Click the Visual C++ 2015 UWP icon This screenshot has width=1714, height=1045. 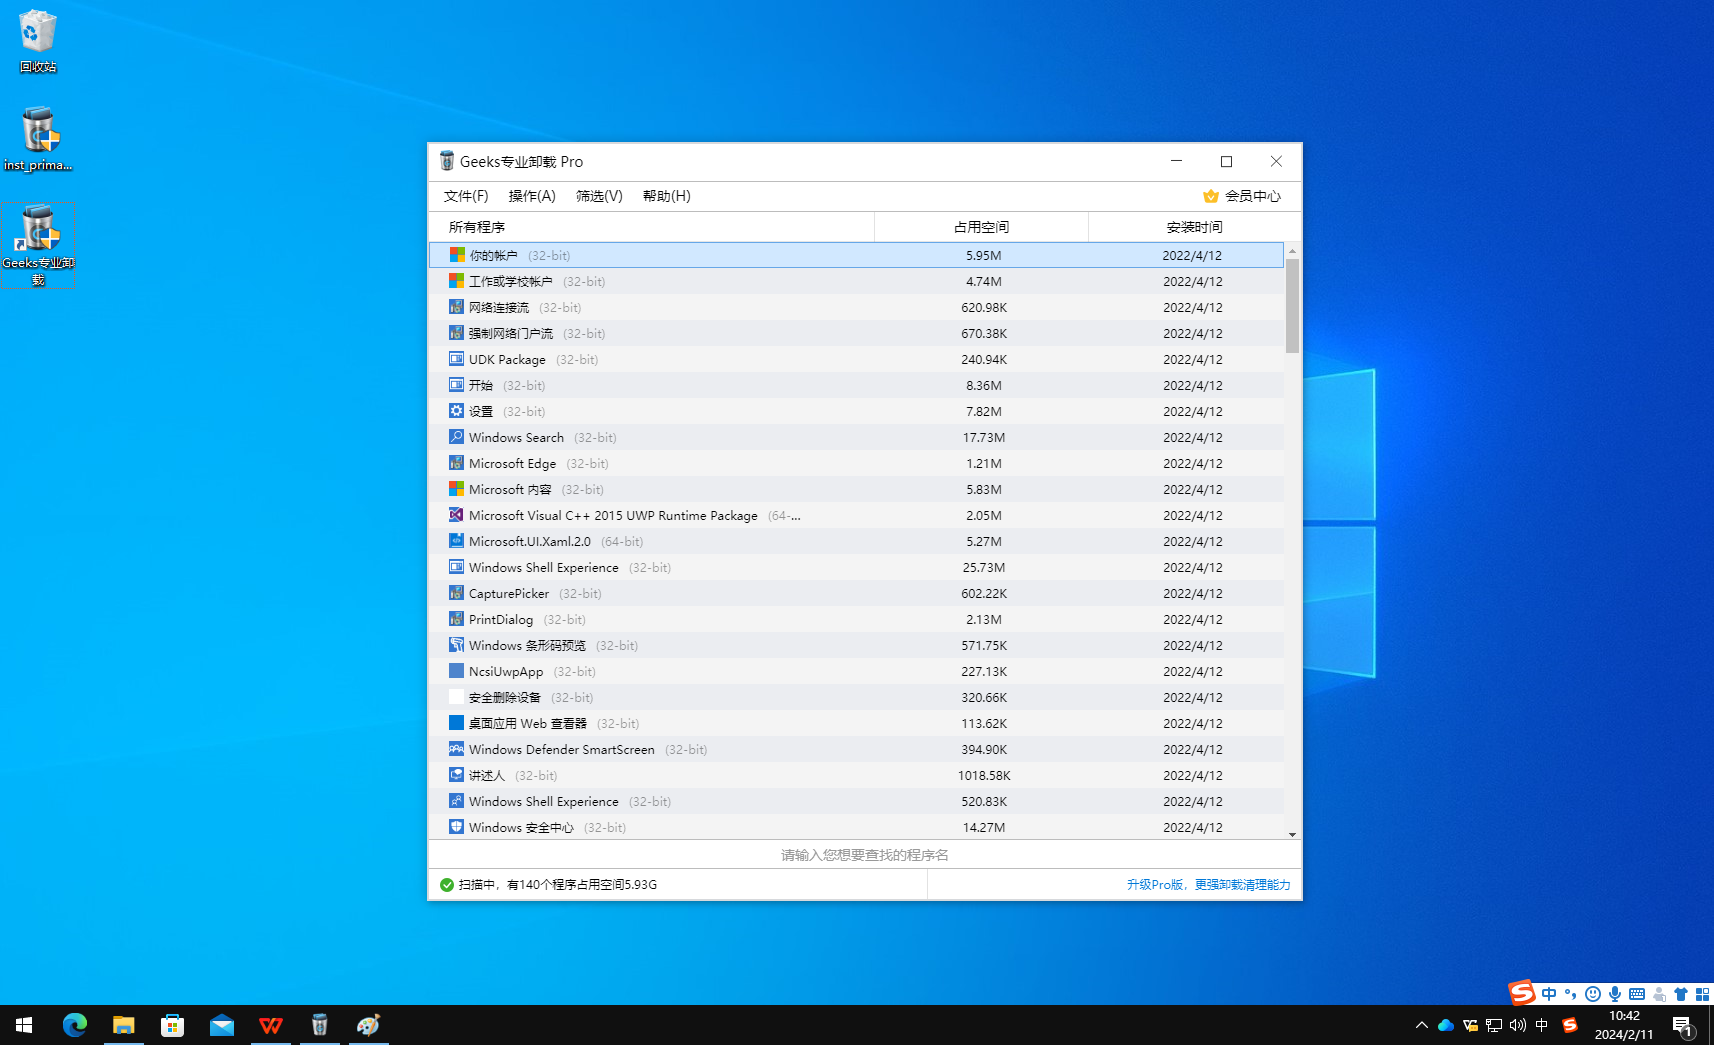click(456, 515)
